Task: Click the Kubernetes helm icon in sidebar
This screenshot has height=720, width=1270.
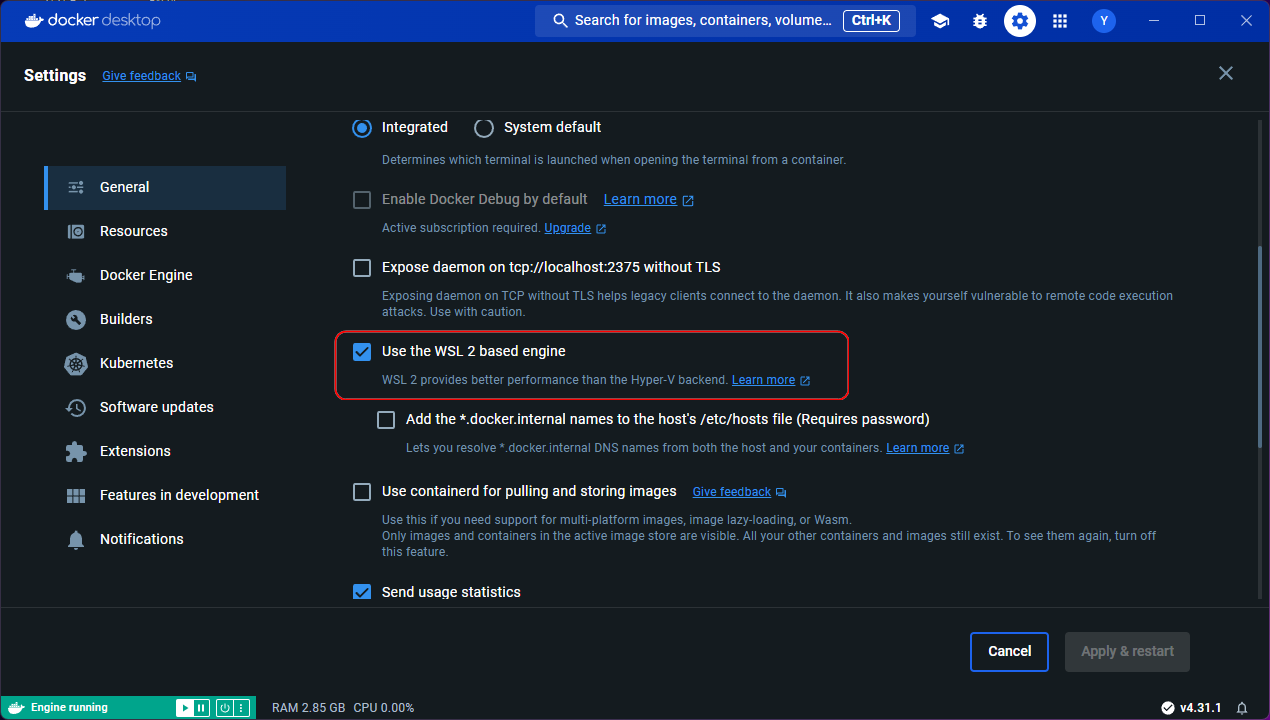Action: click(x=76, y=363)
